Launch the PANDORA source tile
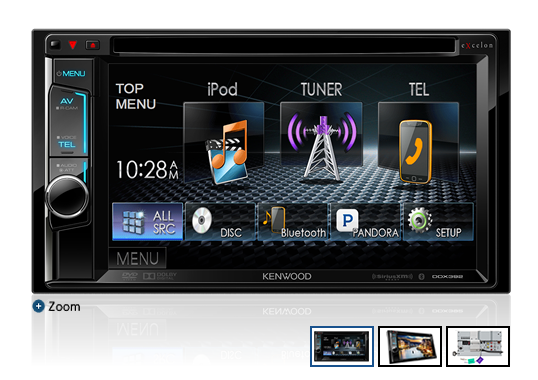538x380 pixels. point(365,222)
